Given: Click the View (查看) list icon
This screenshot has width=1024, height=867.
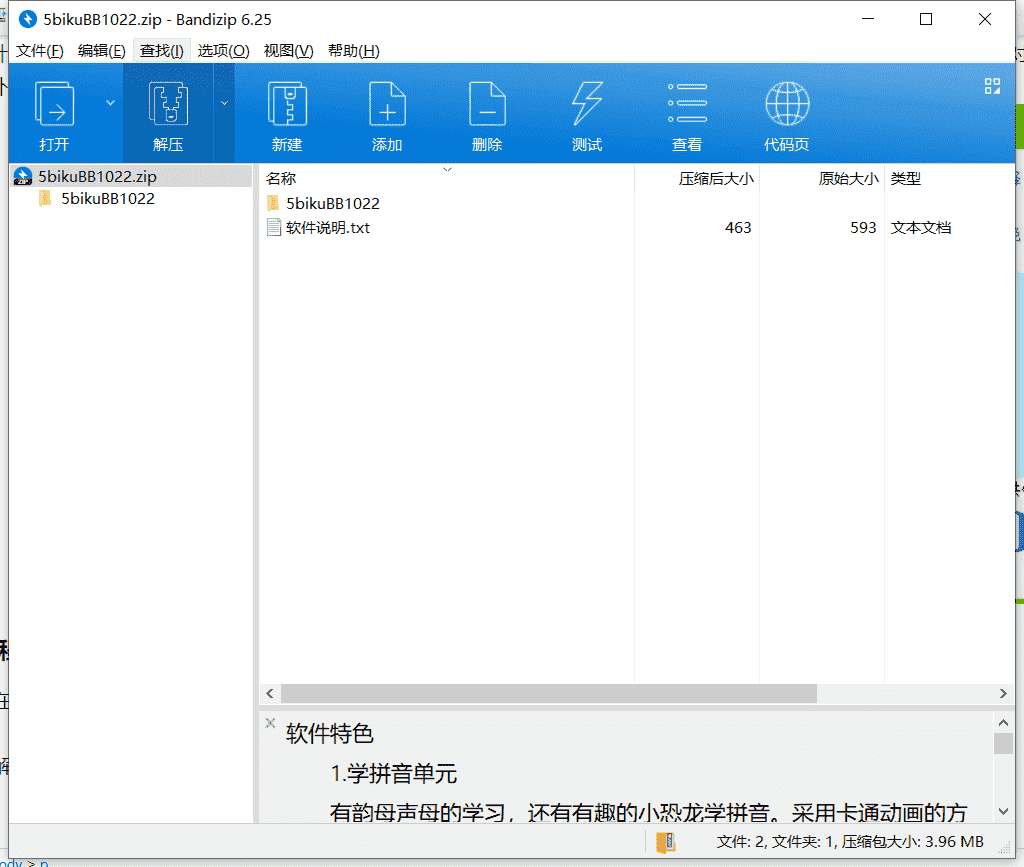Looking at the screenshot, I should pyautogui.click(x=687, y=103).
